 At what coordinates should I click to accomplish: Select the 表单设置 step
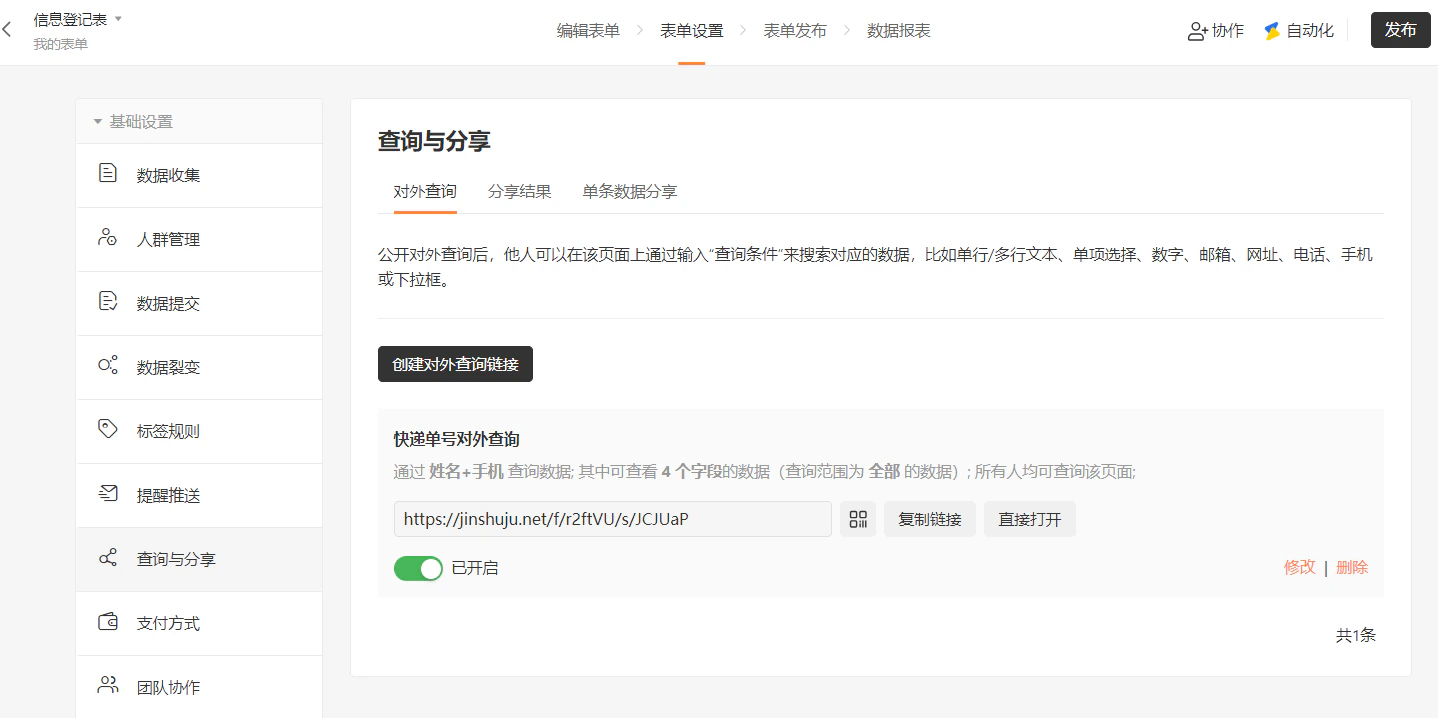tap(691, 31)
